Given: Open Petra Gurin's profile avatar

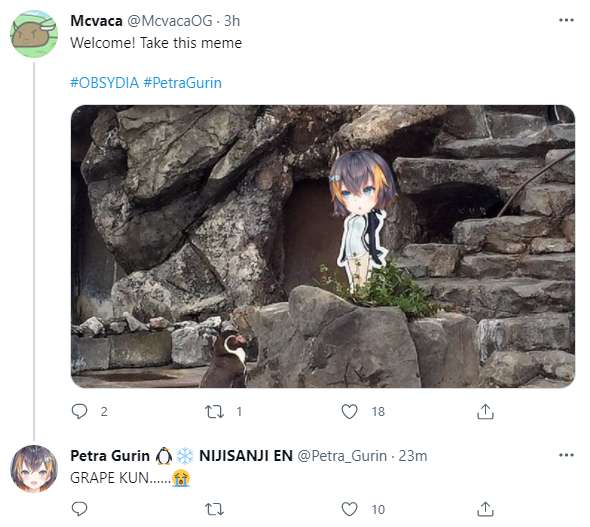Looking at the screenshot, I should (34, 469).
